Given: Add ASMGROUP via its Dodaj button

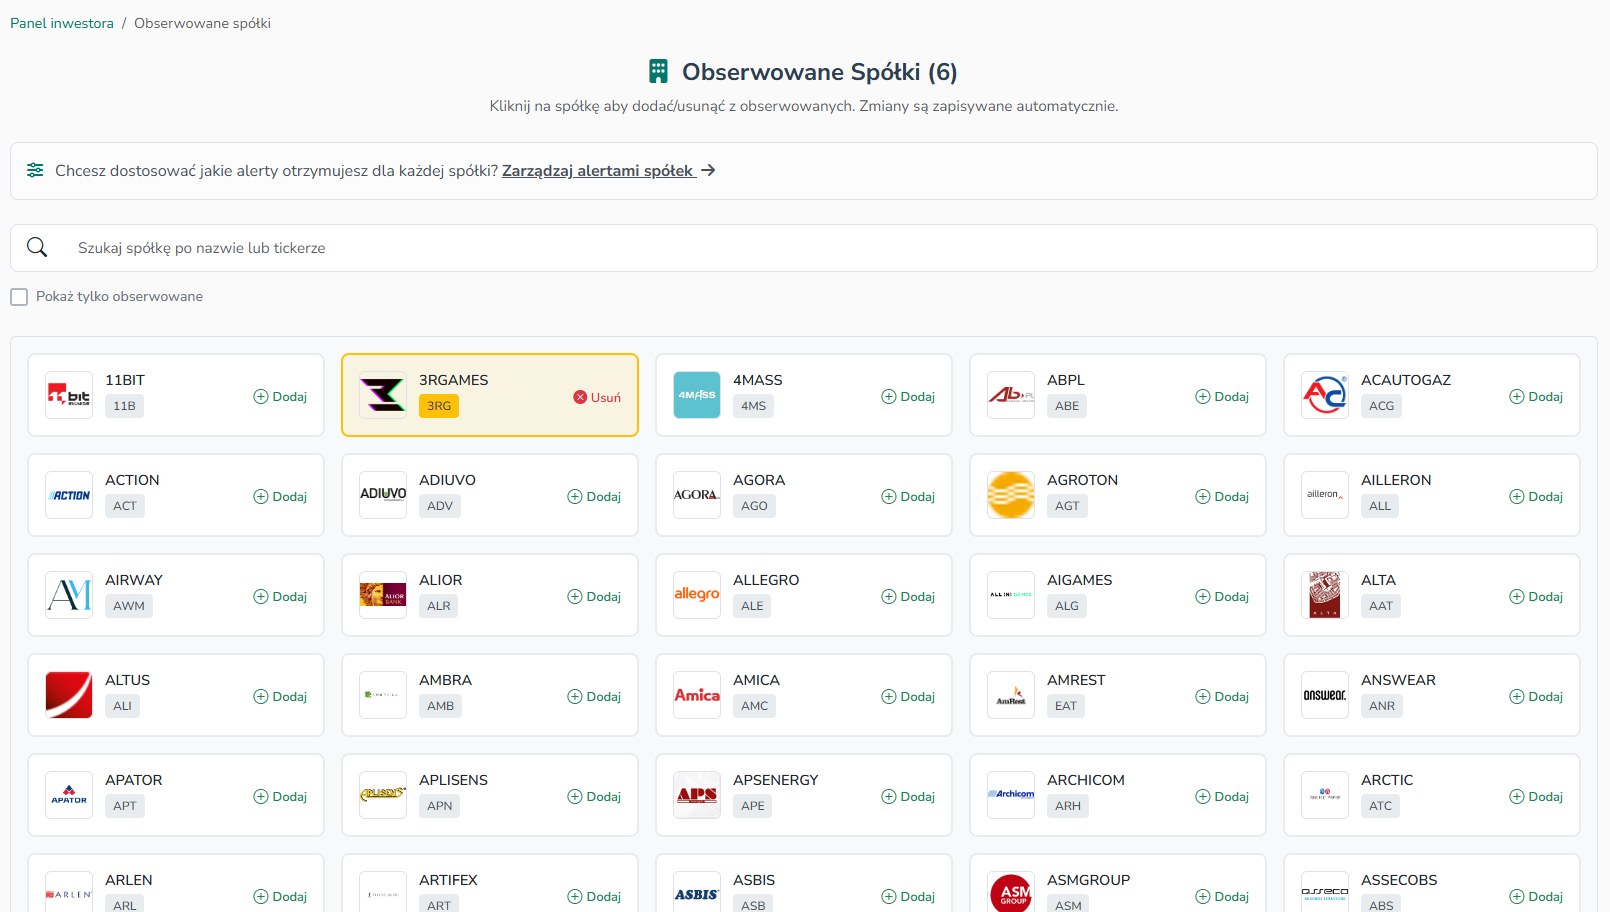Looking at the screenshot, I should click(x=1222, y=896).
